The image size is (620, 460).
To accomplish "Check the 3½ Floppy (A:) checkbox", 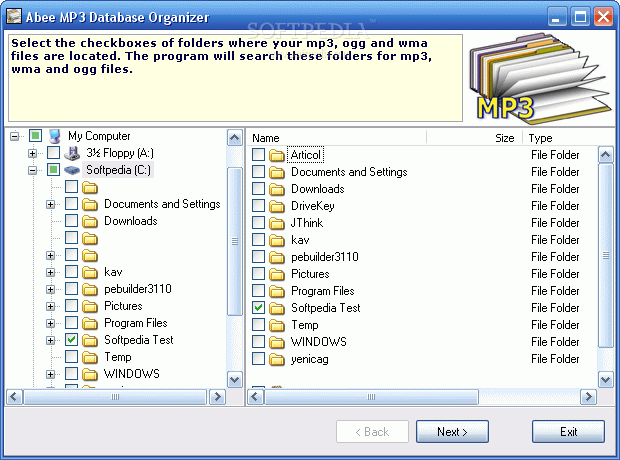I will pos(53,153).
